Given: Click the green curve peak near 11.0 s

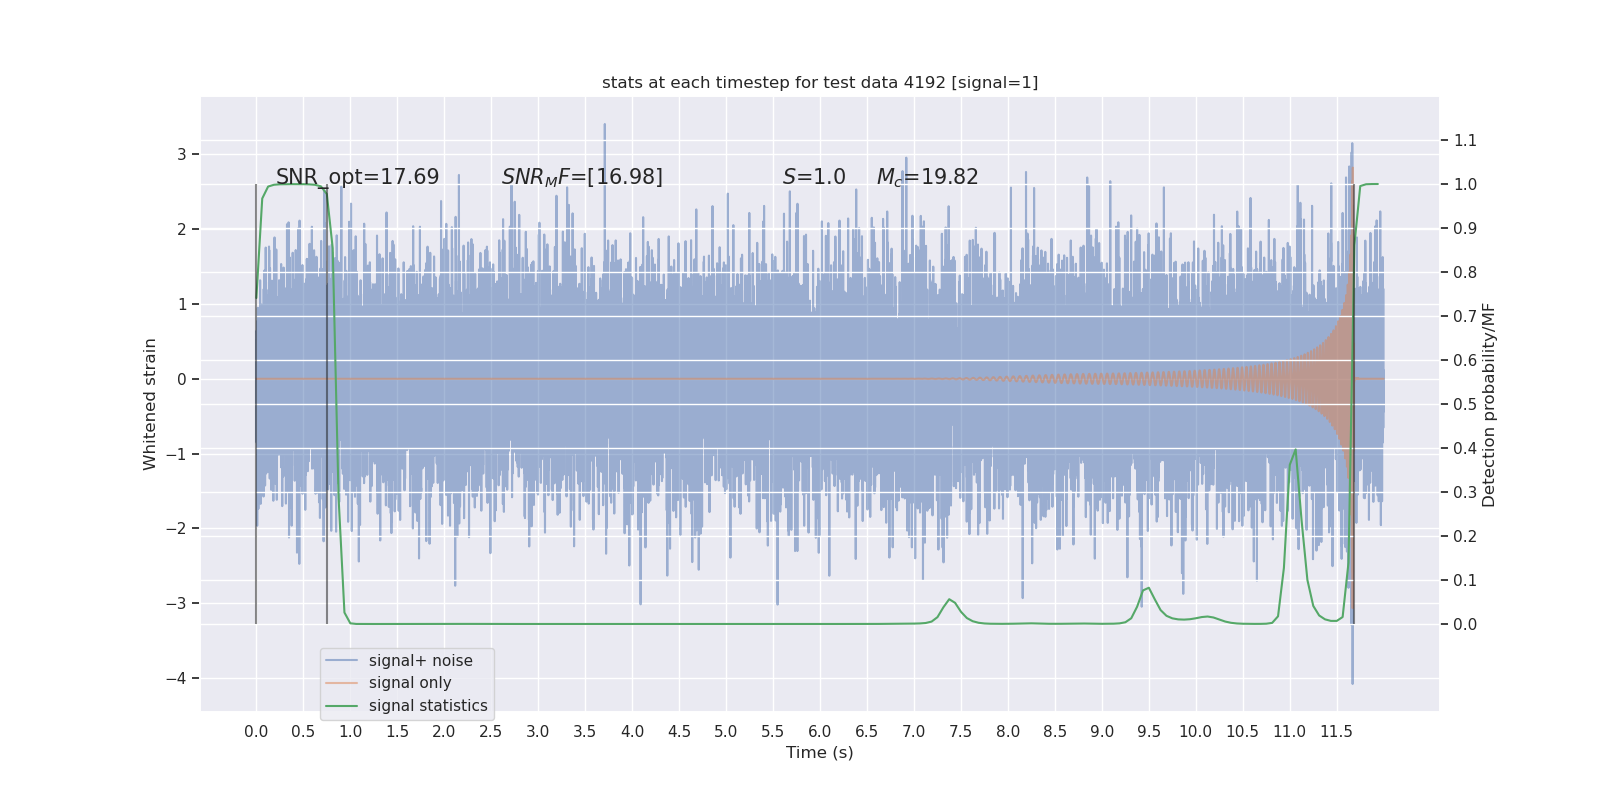Looking at the screenshot, I should [1295, 451].
